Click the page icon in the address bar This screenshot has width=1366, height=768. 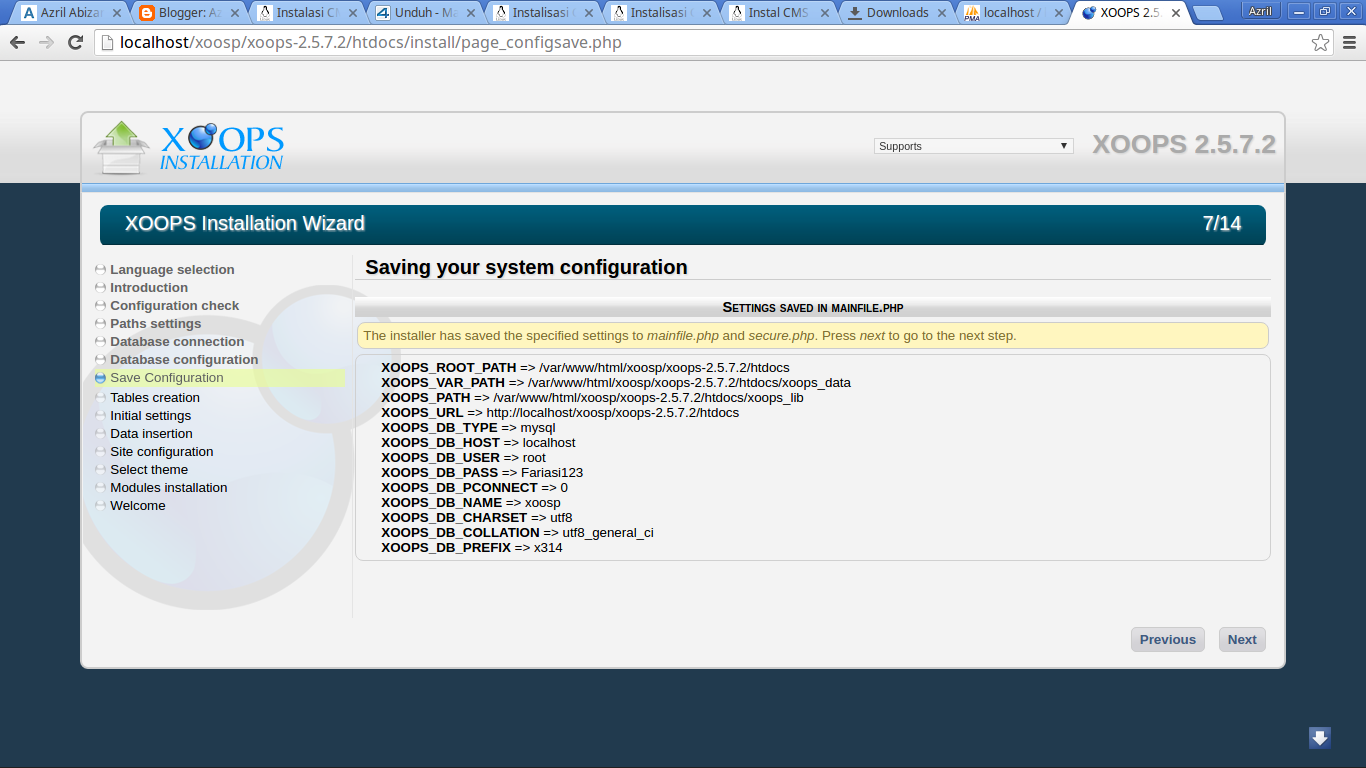[107, 43]
